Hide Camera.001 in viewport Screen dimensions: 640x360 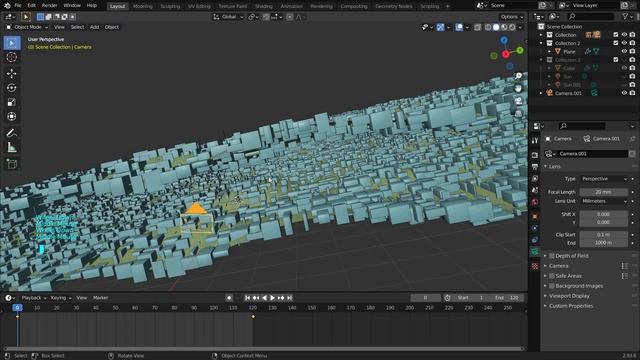click(624, 93)
